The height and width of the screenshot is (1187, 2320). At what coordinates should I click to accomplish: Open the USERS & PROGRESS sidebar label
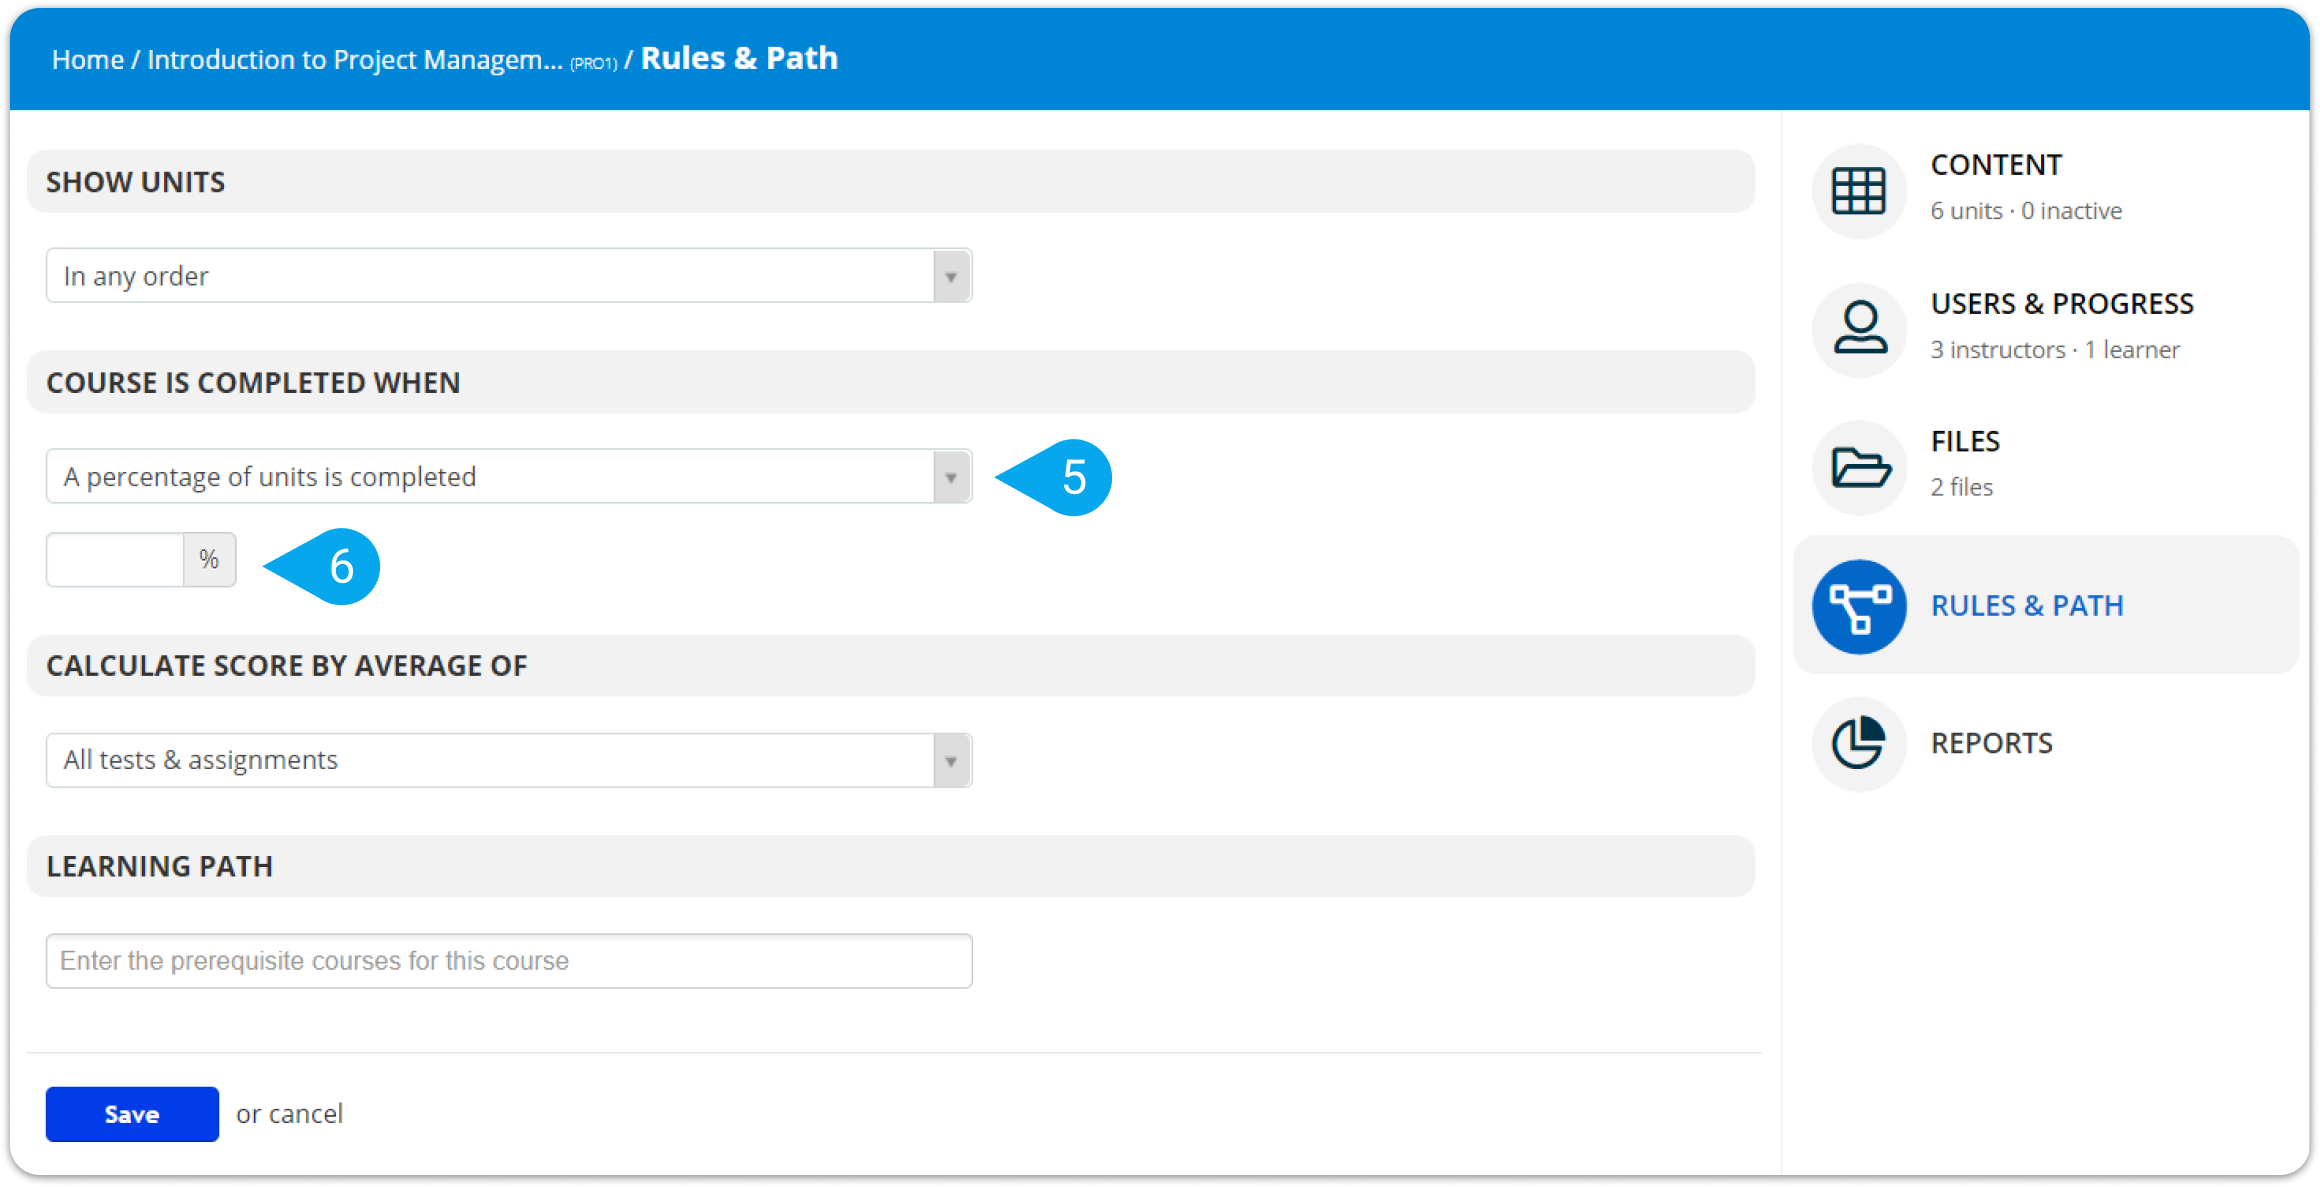(x=2062, y=304)
